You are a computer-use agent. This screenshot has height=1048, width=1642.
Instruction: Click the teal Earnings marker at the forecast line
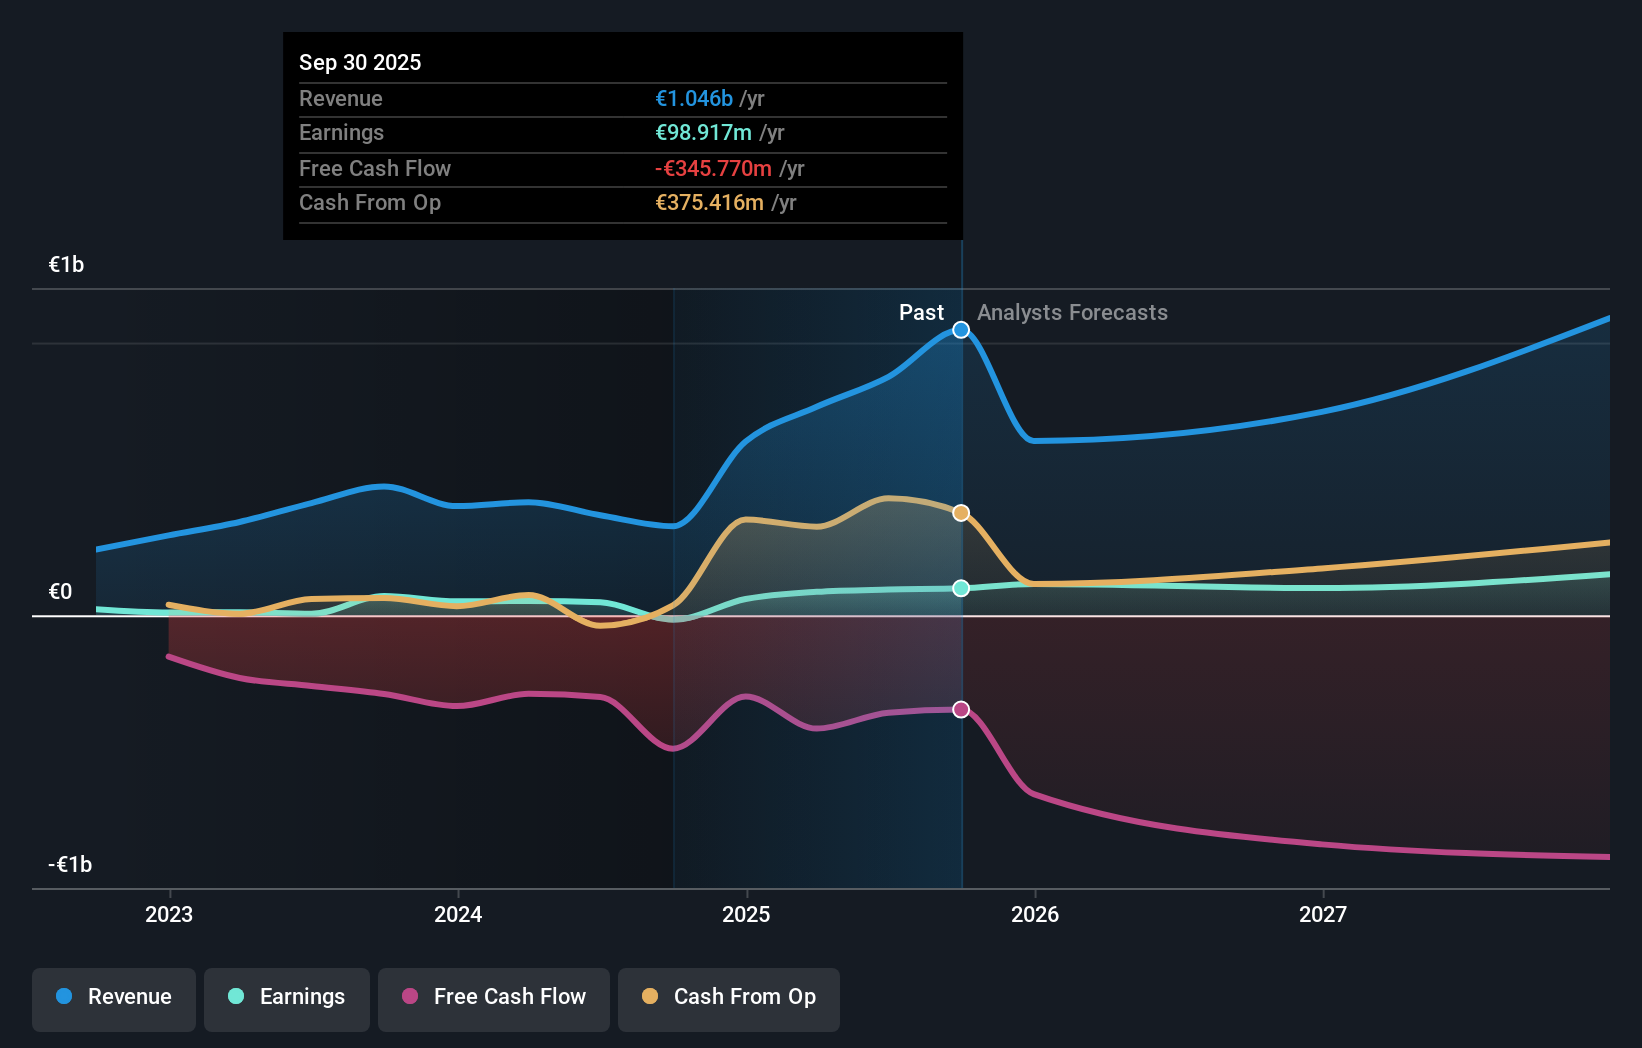tap(961, 589)
